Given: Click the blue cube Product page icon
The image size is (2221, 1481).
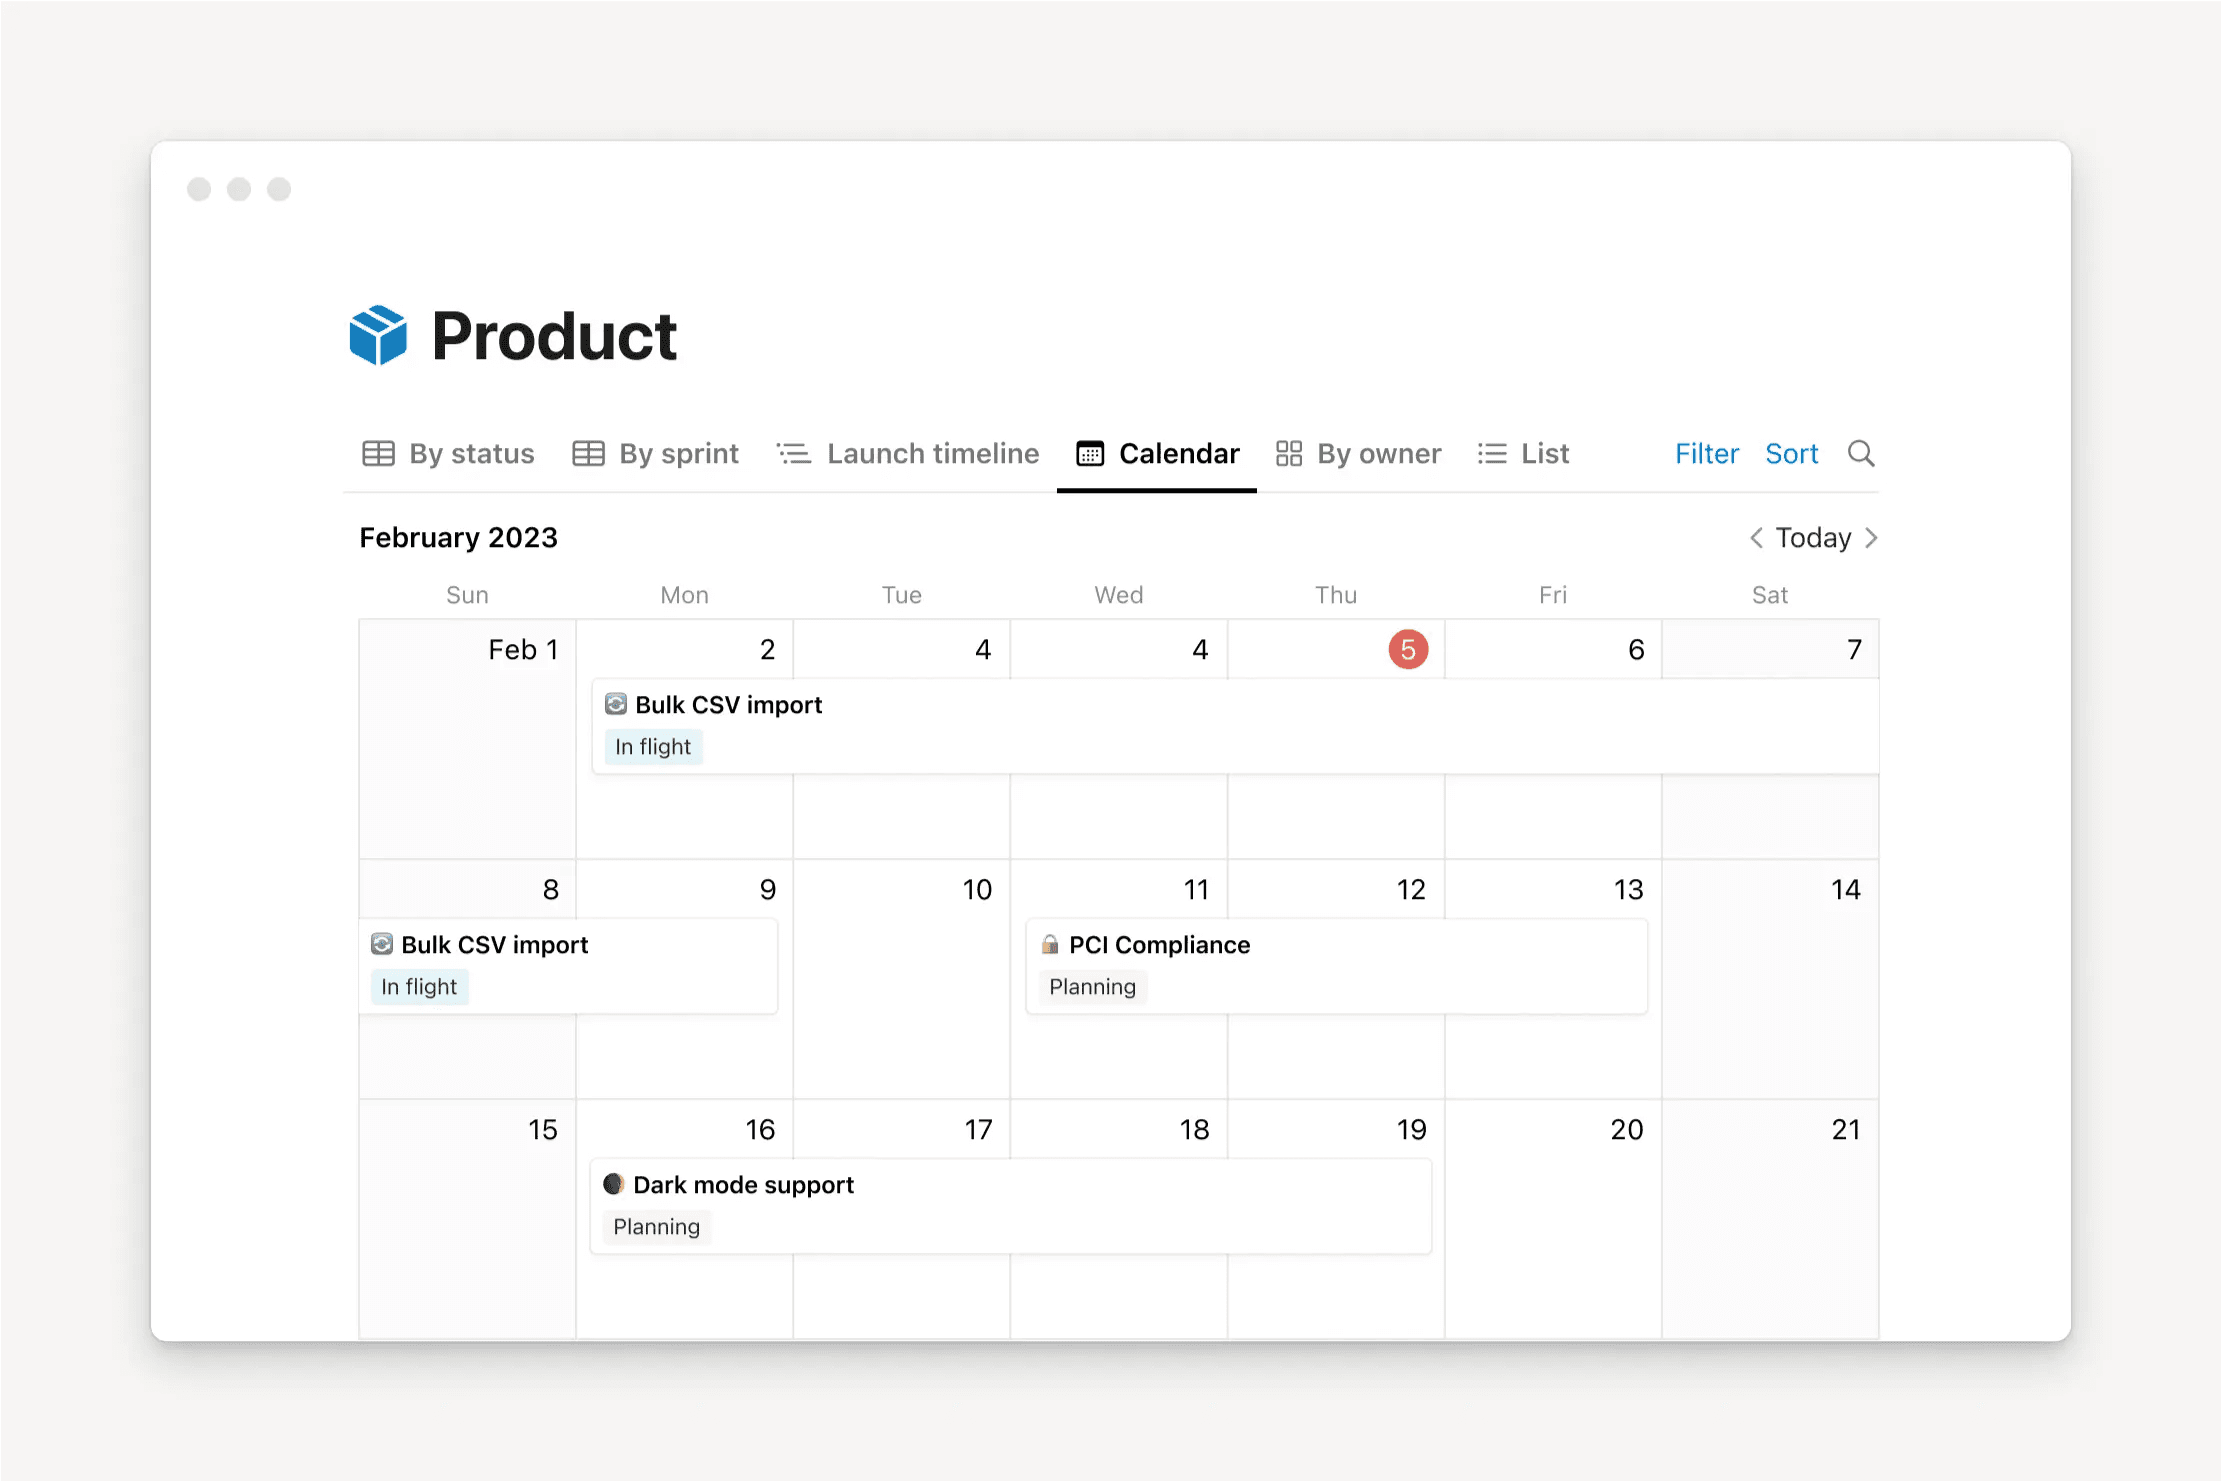Looking at the screenshot, I should tap(378, 335).
